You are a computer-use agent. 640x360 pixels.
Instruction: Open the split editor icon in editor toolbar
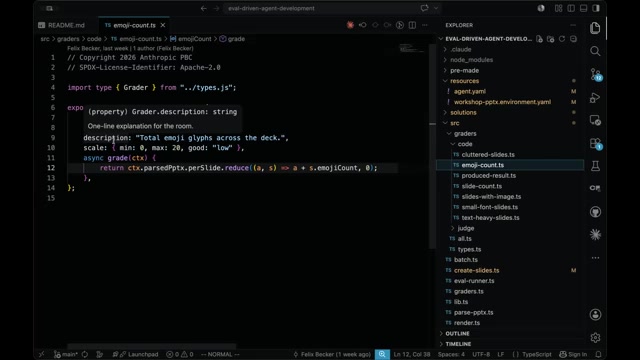412,25
